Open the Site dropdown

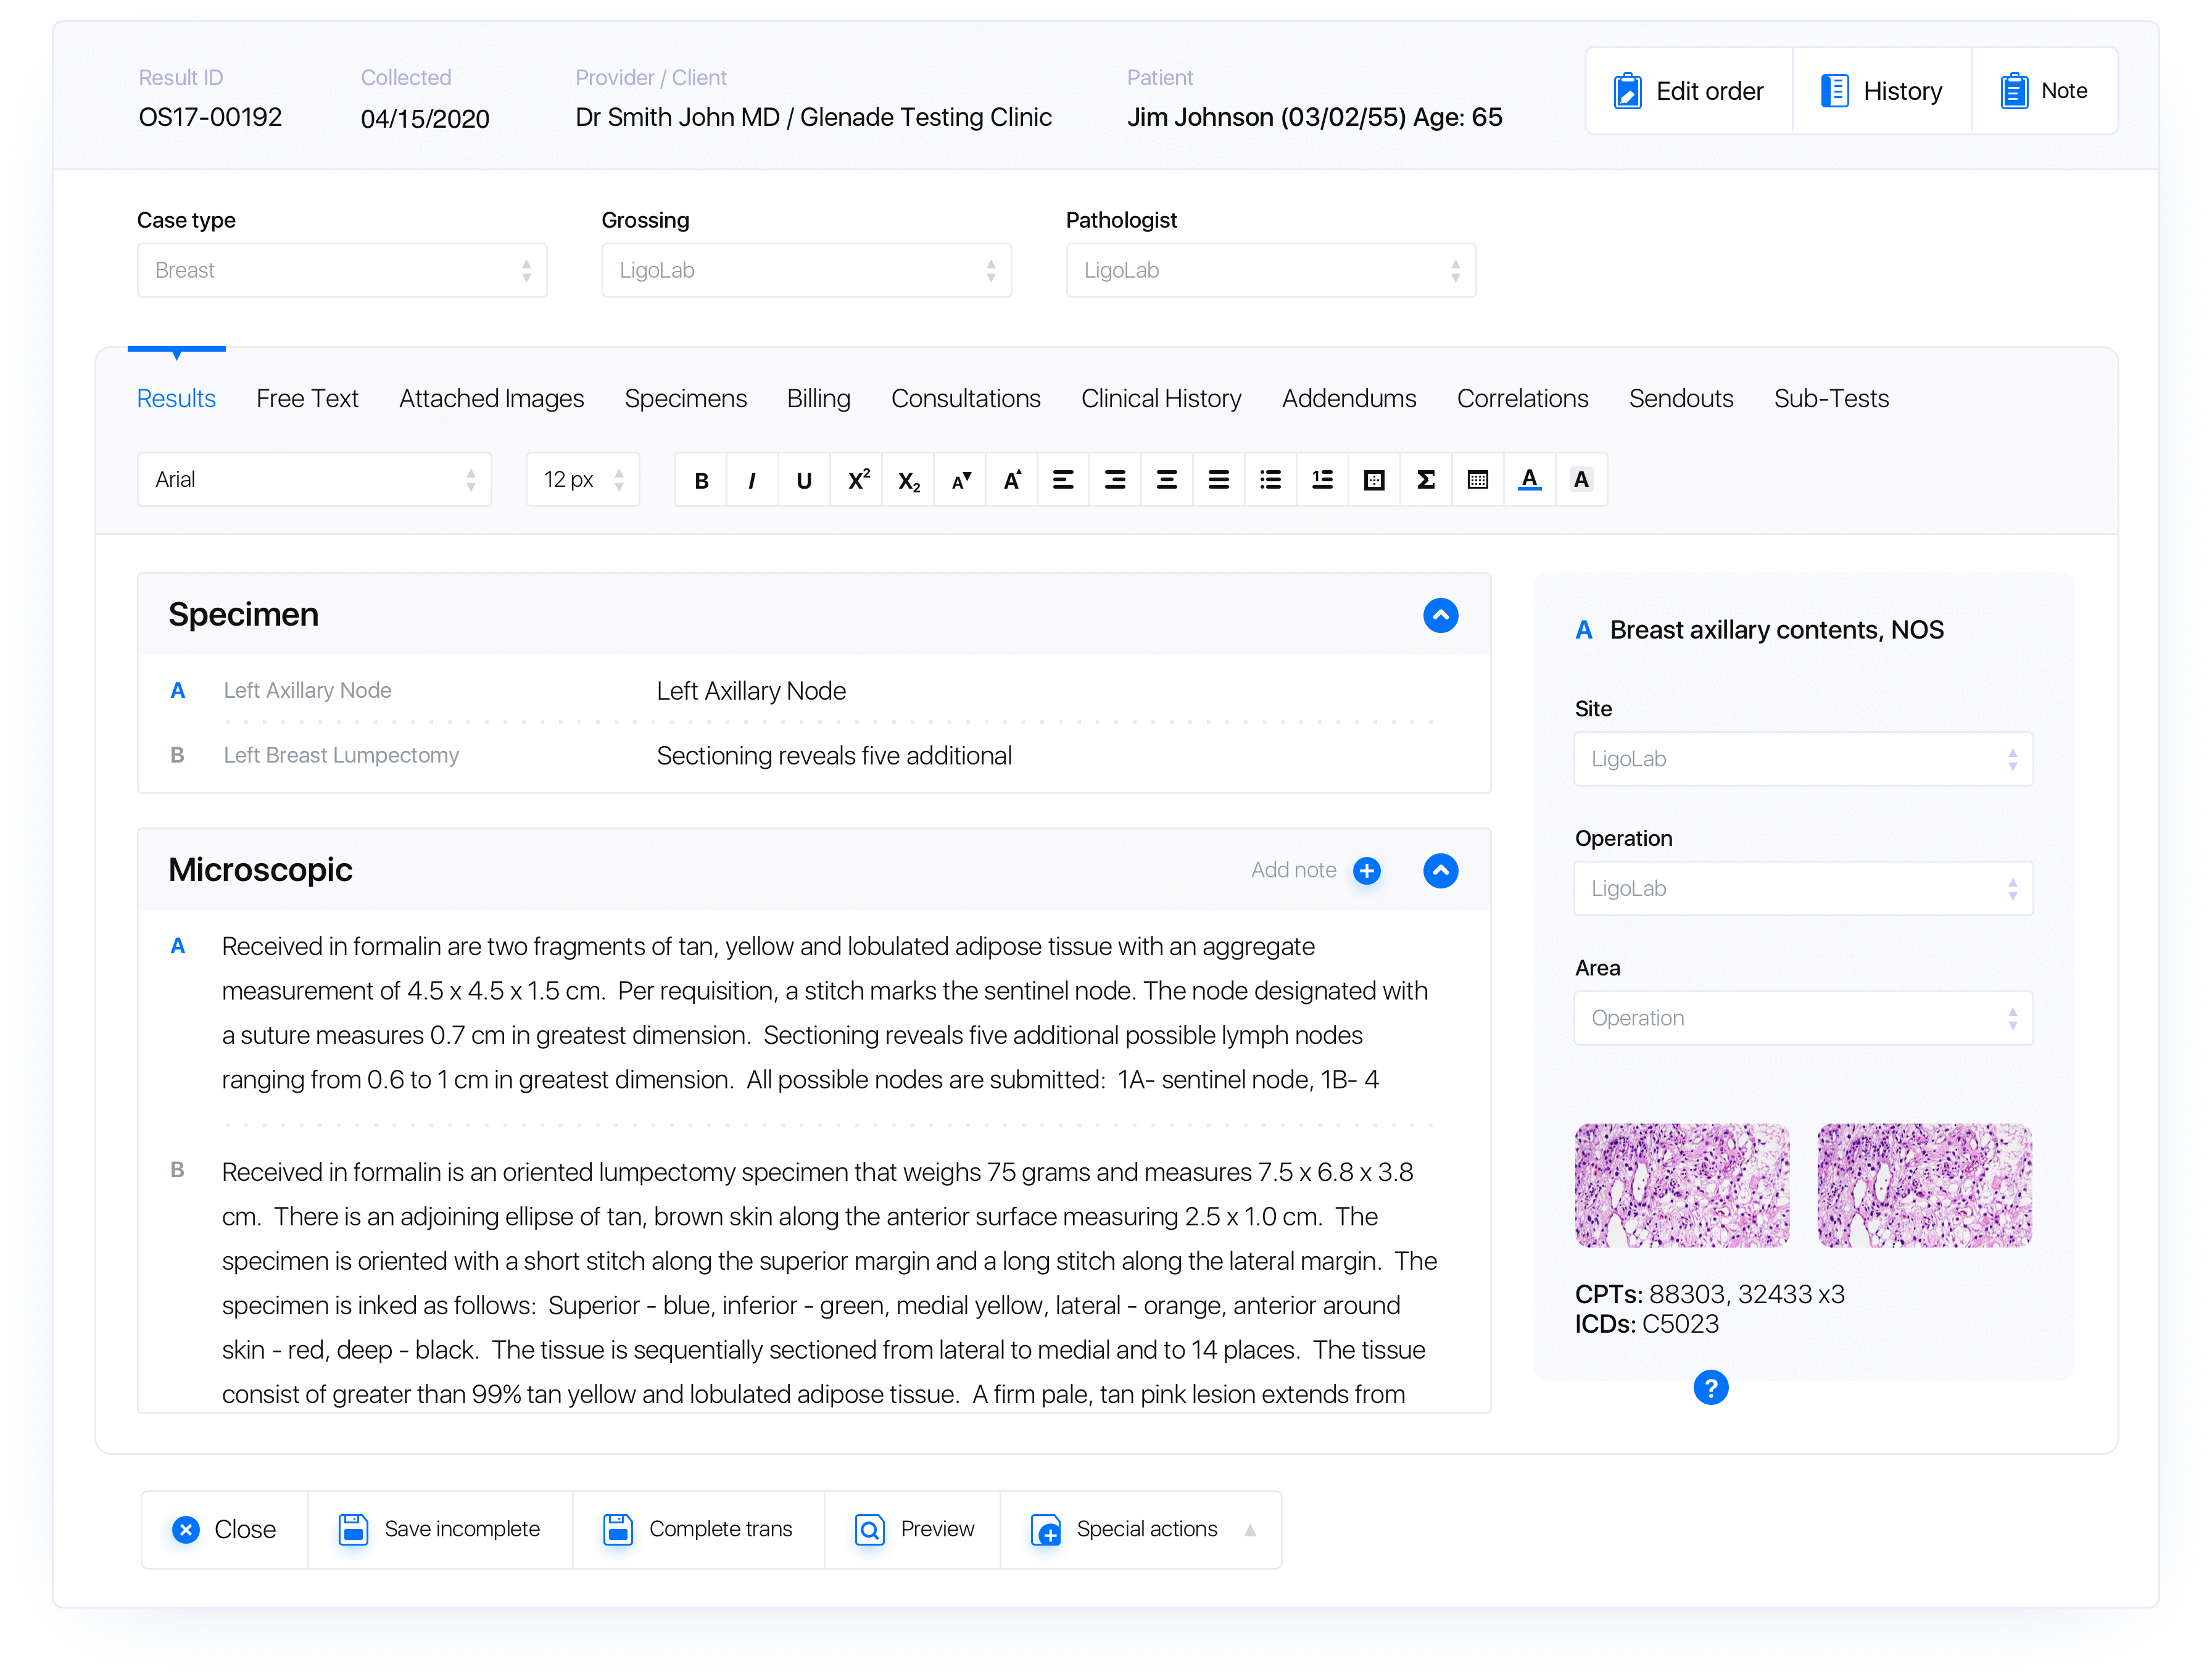tap(1804, 759)
